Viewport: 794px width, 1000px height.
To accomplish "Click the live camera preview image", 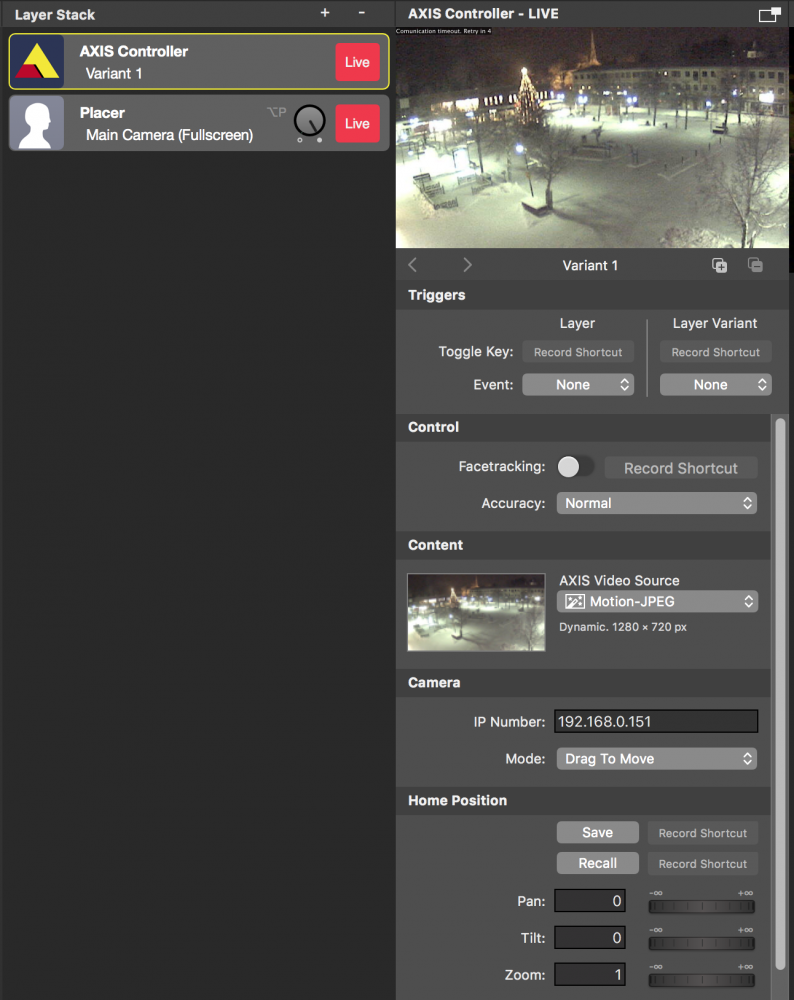I will pos(592,138).
